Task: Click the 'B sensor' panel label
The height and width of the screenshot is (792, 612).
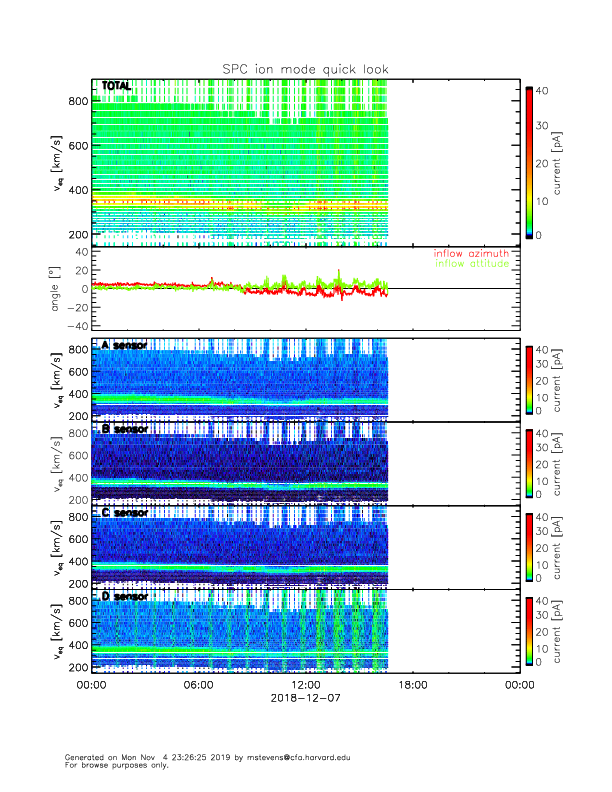Action: [x=124, y=429]
